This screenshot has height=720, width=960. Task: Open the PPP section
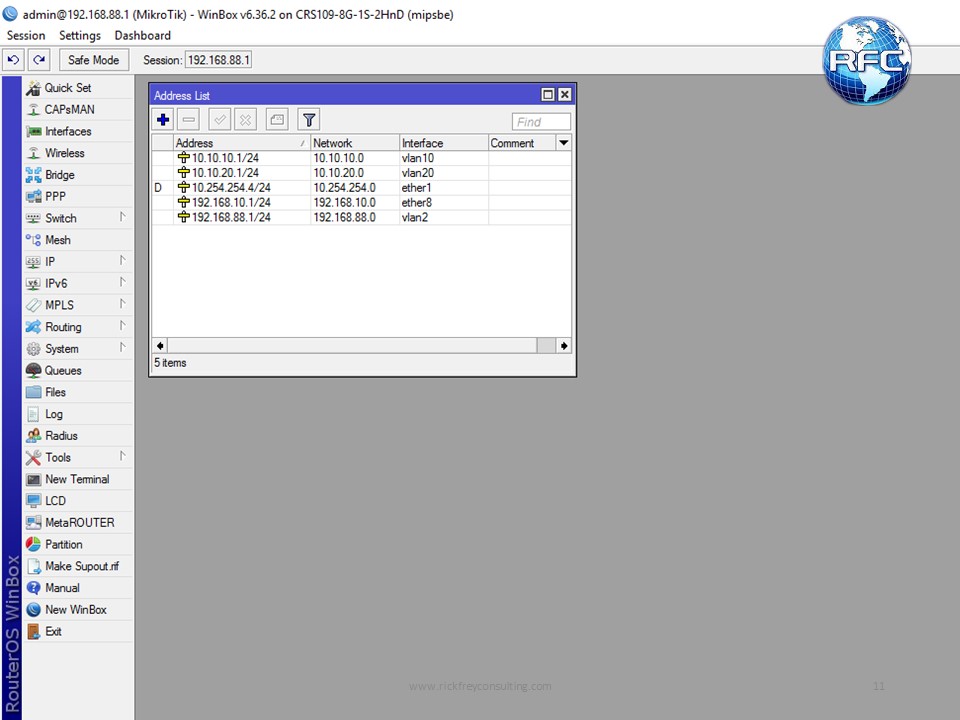pos(78,197)
